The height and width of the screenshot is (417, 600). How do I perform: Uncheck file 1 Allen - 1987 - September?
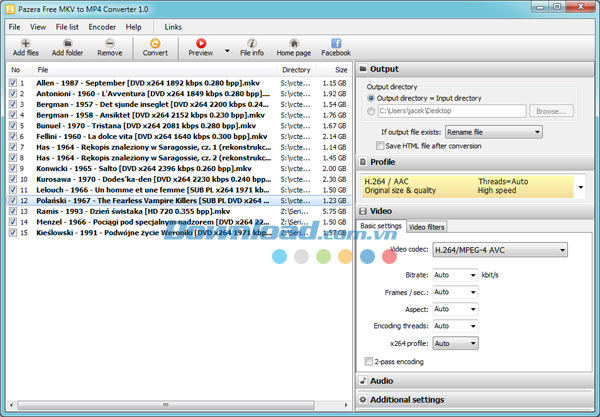tap(13, 83)
